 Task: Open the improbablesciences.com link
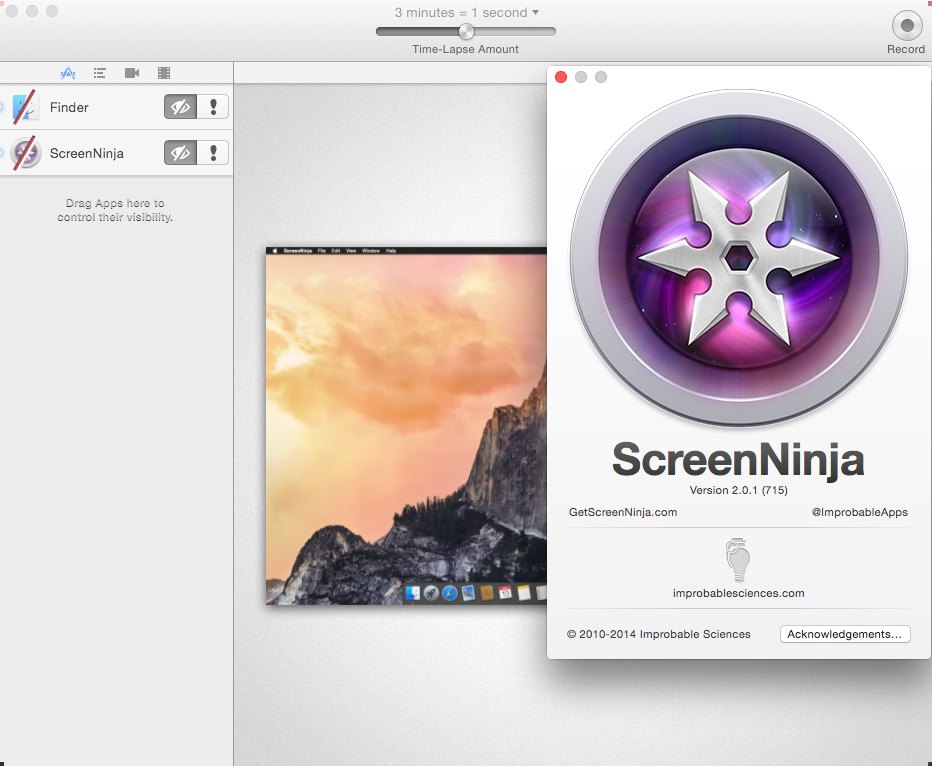coord(738,593)
